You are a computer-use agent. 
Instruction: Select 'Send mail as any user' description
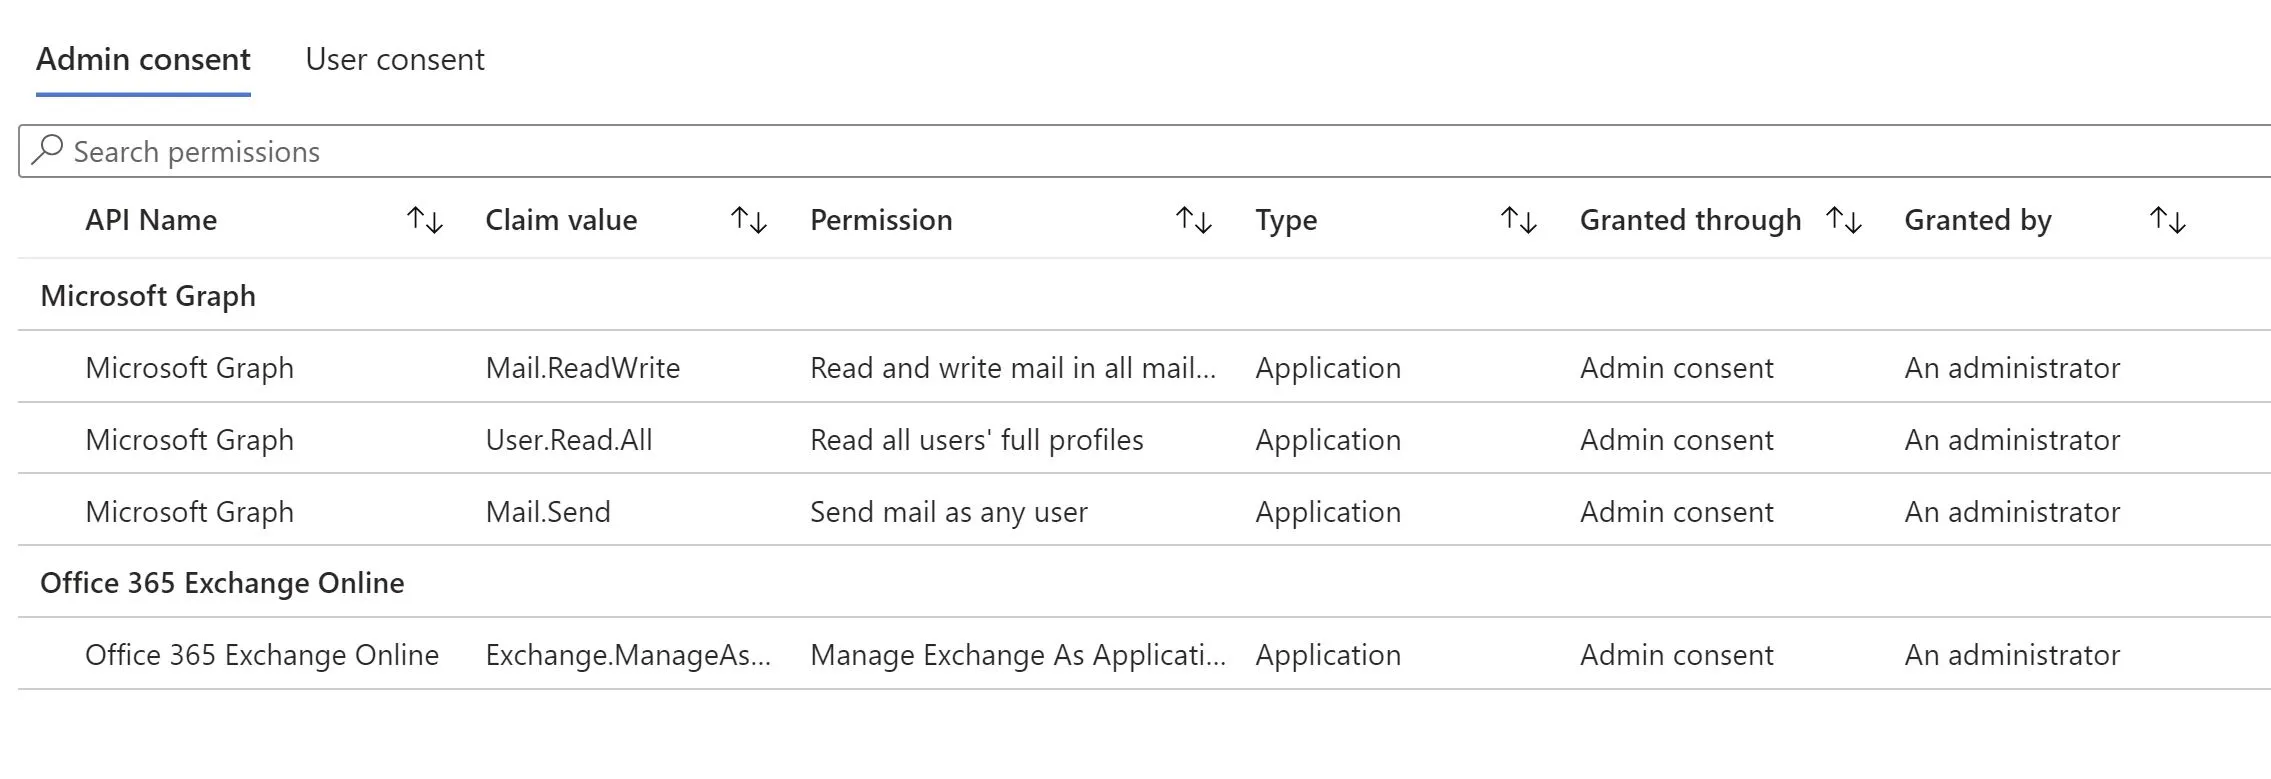(x=948, y=512)
